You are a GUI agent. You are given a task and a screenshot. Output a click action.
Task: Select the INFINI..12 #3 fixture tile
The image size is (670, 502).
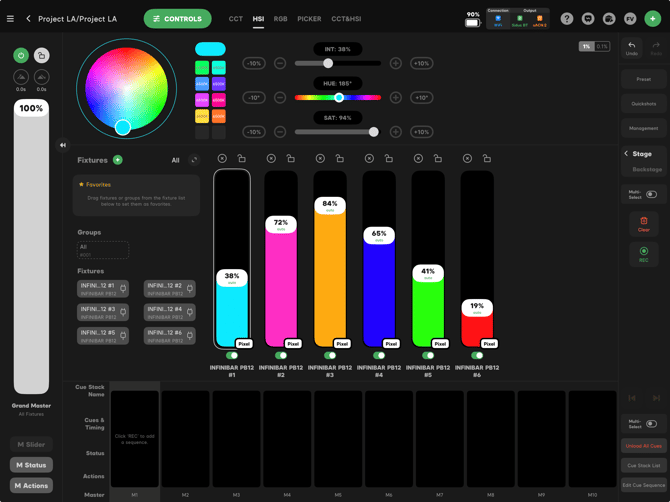103,312
